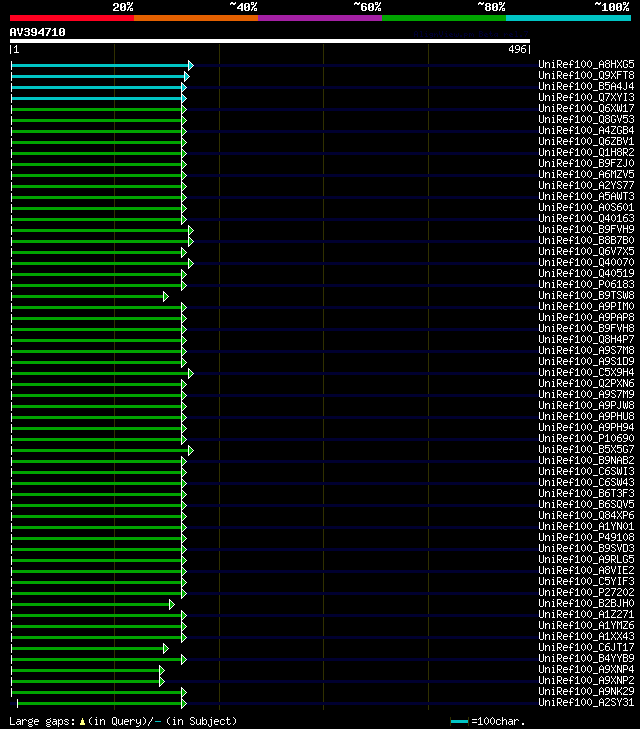640x729 pixels.
Task: Click the UniRef100_B6T3F3 label
Action: click(586, 493)
